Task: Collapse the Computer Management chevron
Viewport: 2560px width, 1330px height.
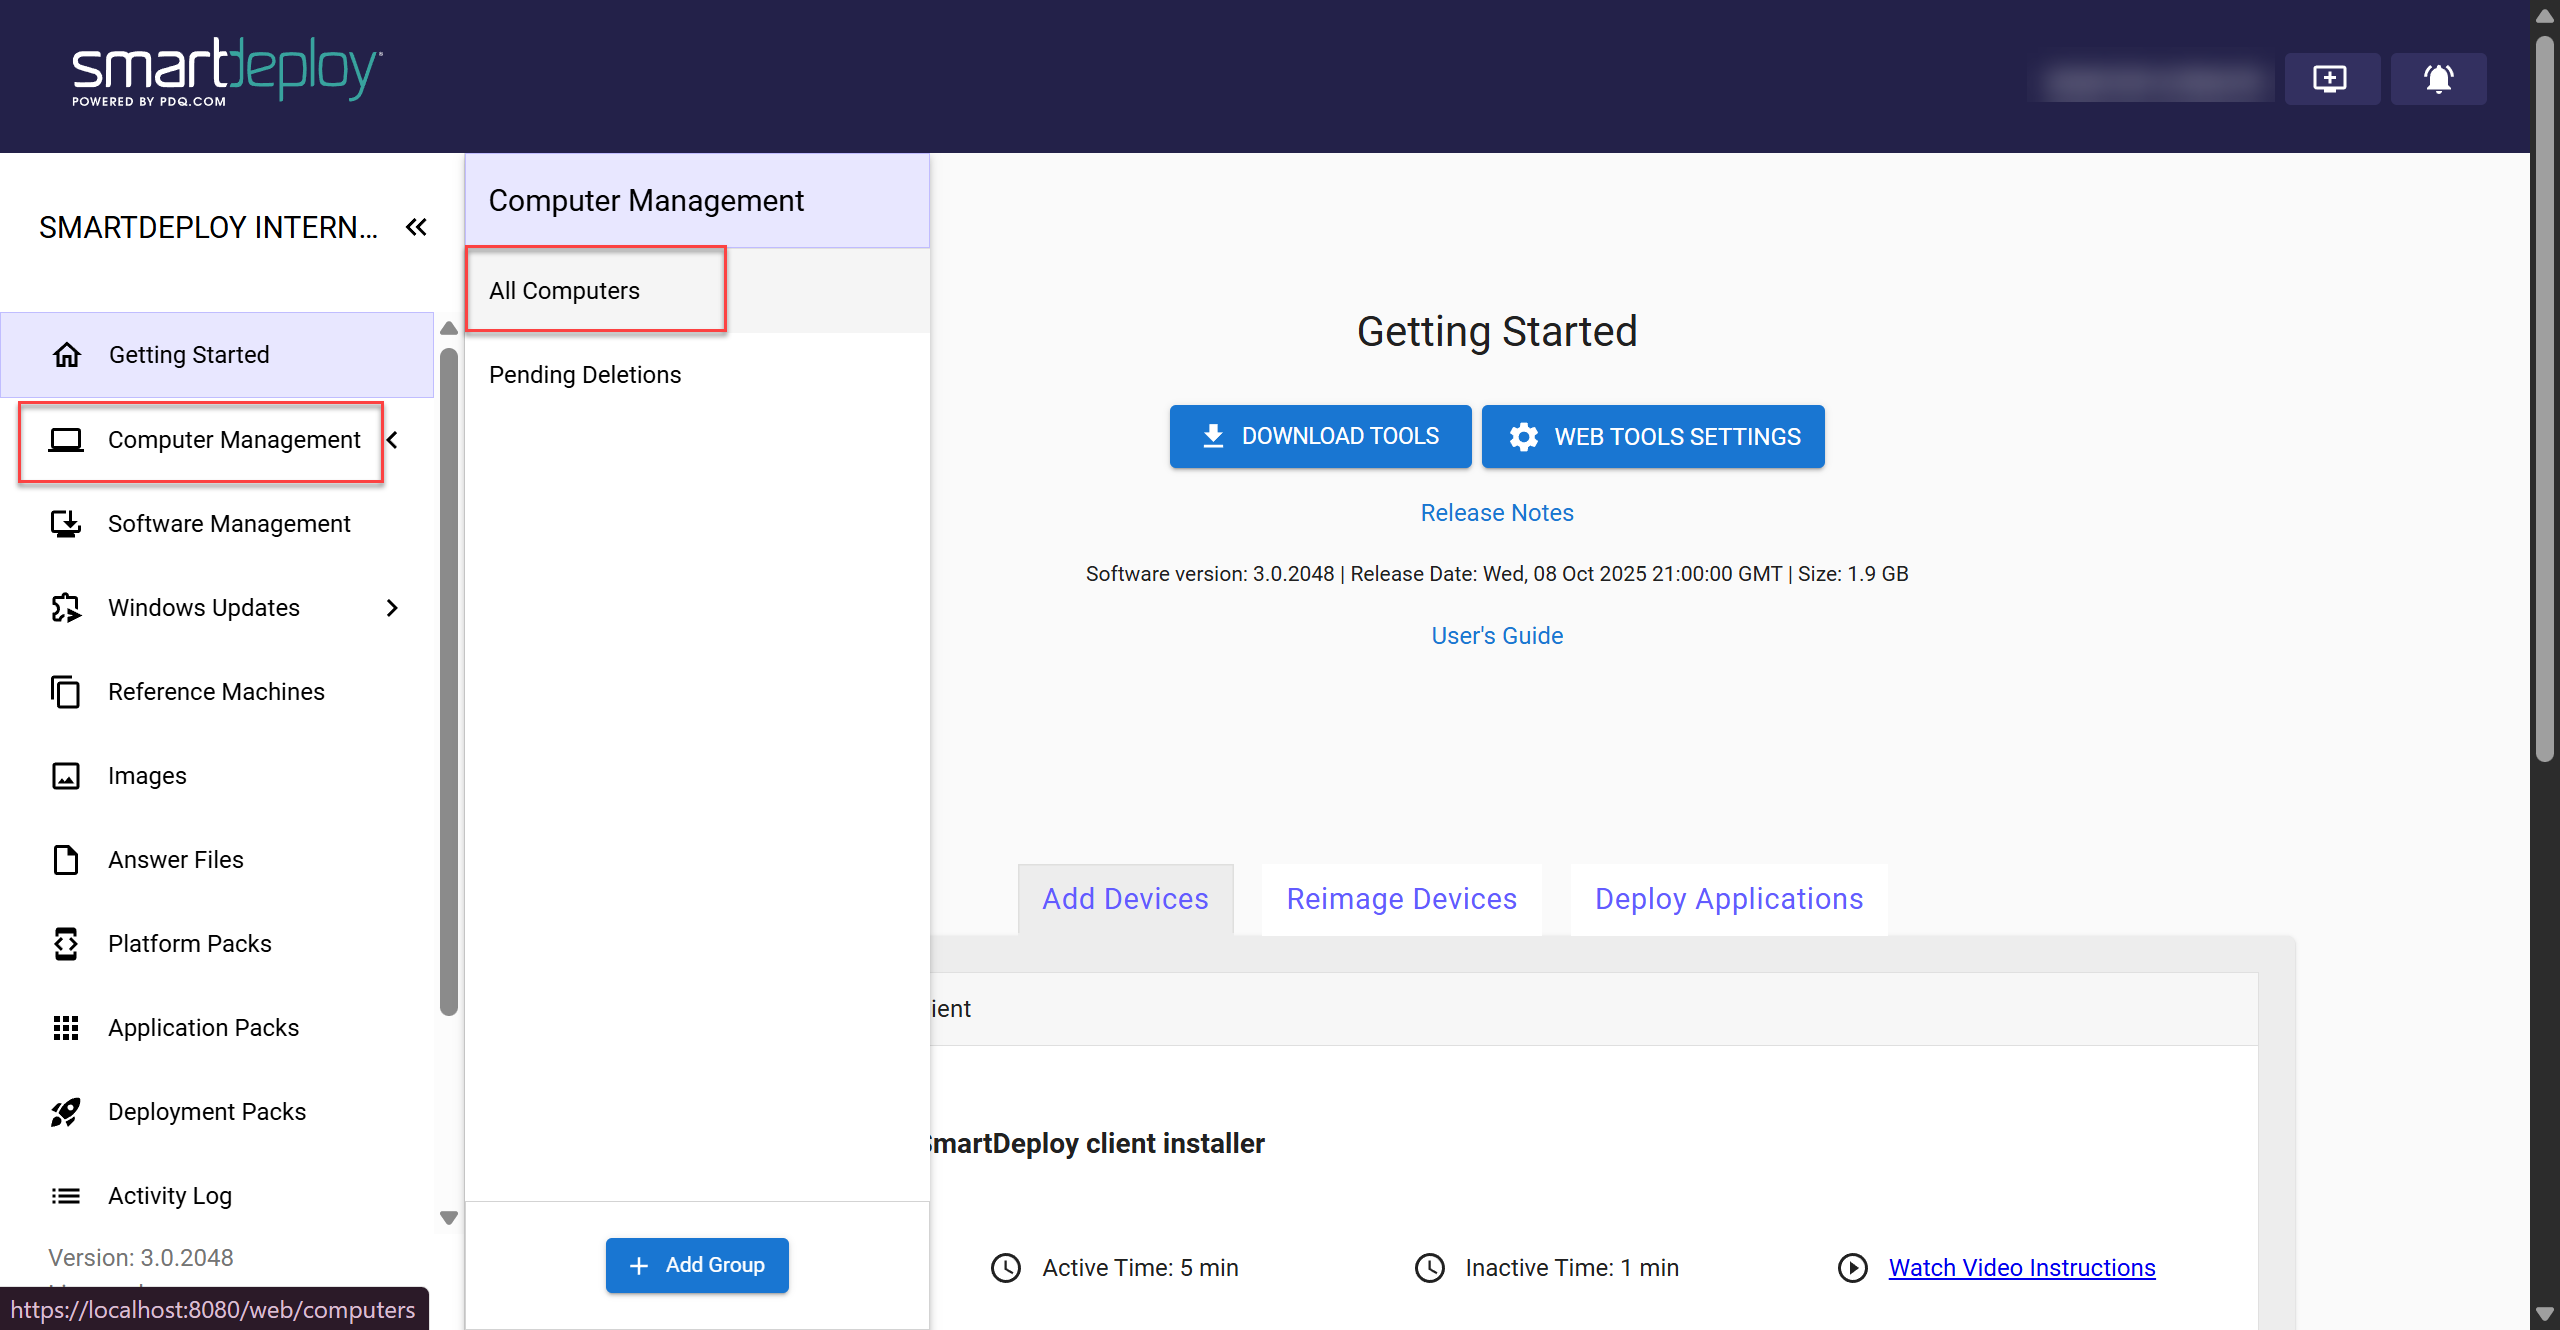Action: tap(393, 440)
